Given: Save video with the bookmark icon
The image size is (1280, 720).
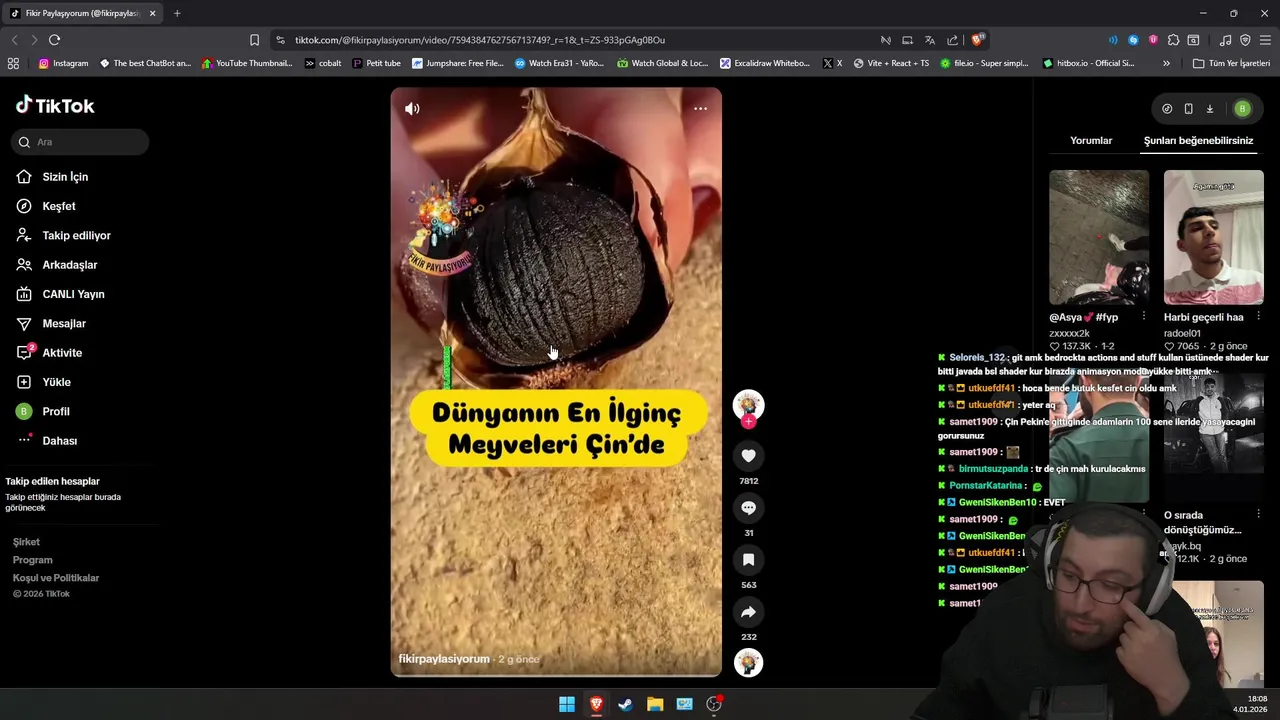Looking at the screenshot, I should 748,560.
